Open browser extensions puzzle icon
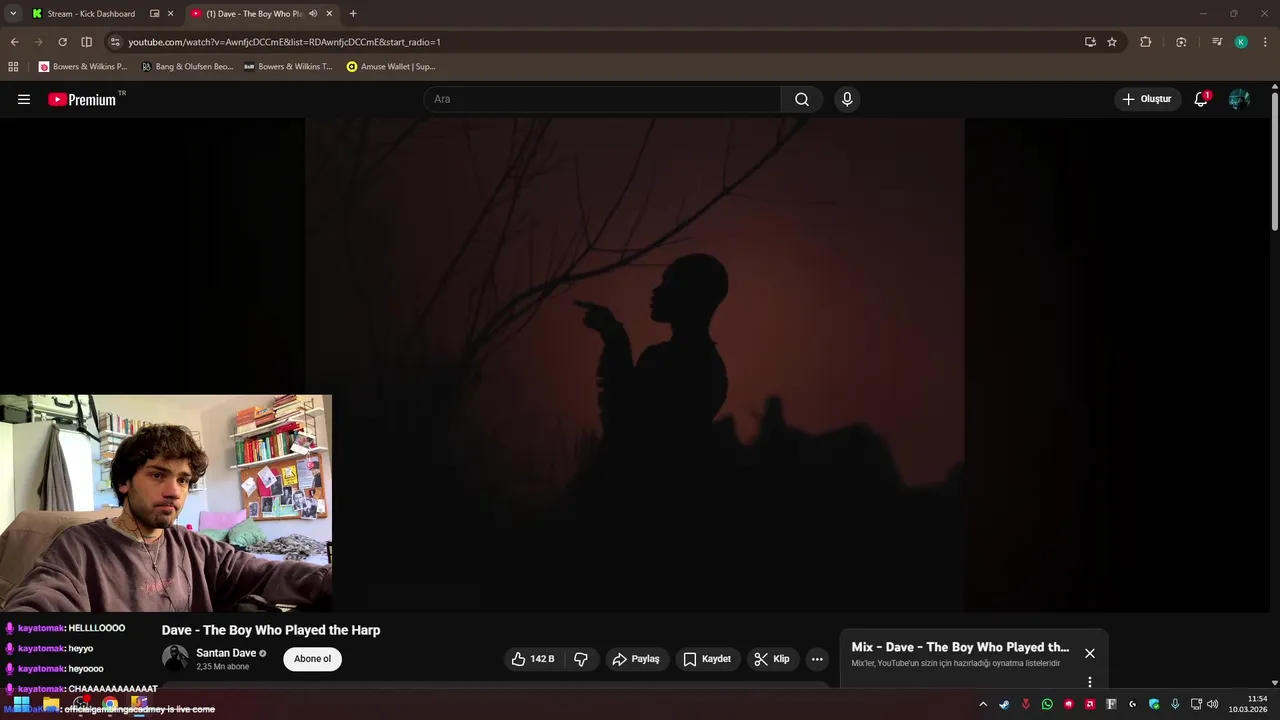Viewport: 1280px width, 720px height. coord(1146,42)
